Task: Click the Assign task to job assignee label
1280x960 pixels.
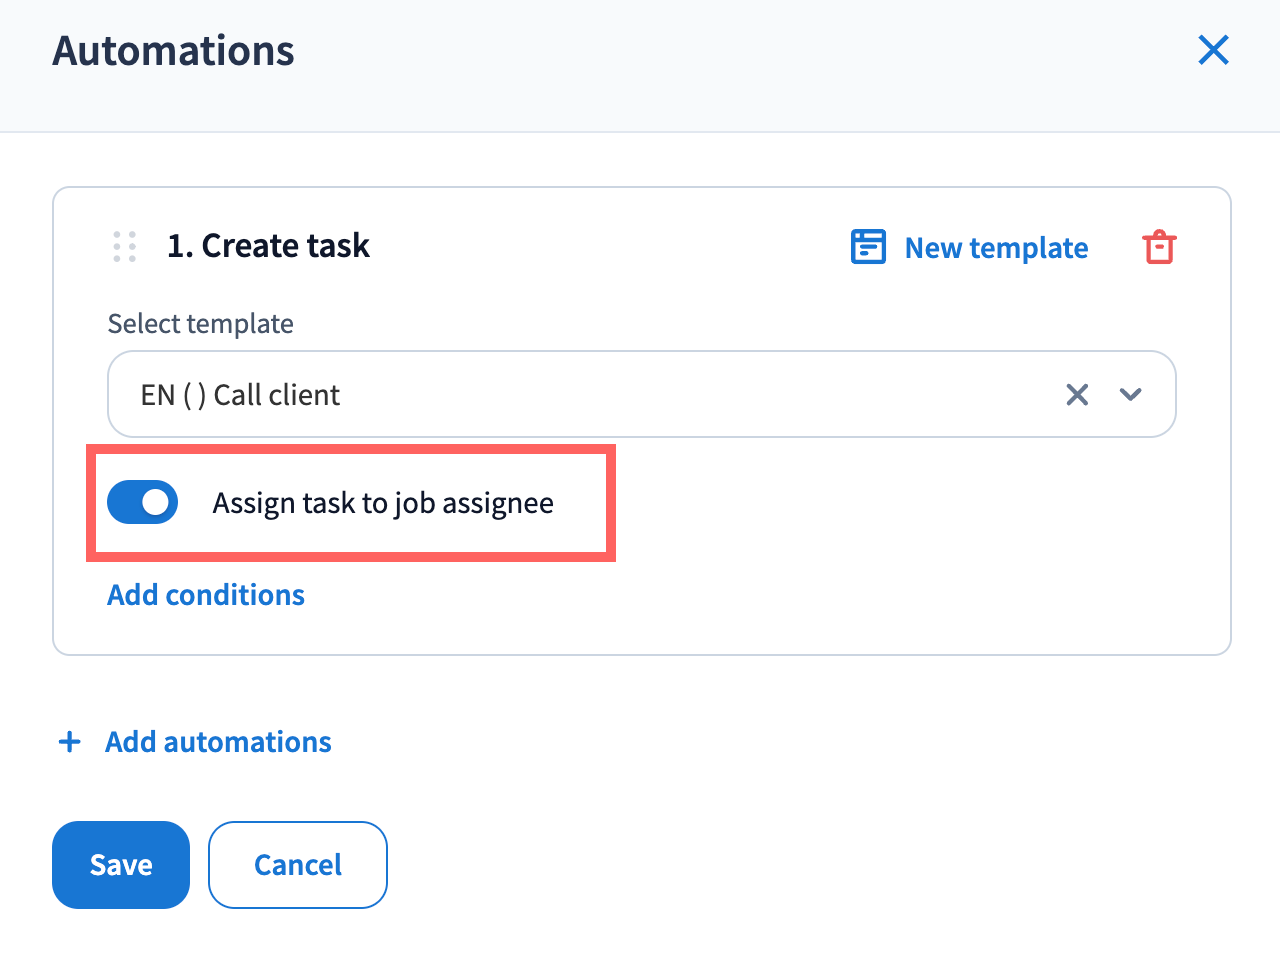Action: pyautogui.click(x=383, y=503)
